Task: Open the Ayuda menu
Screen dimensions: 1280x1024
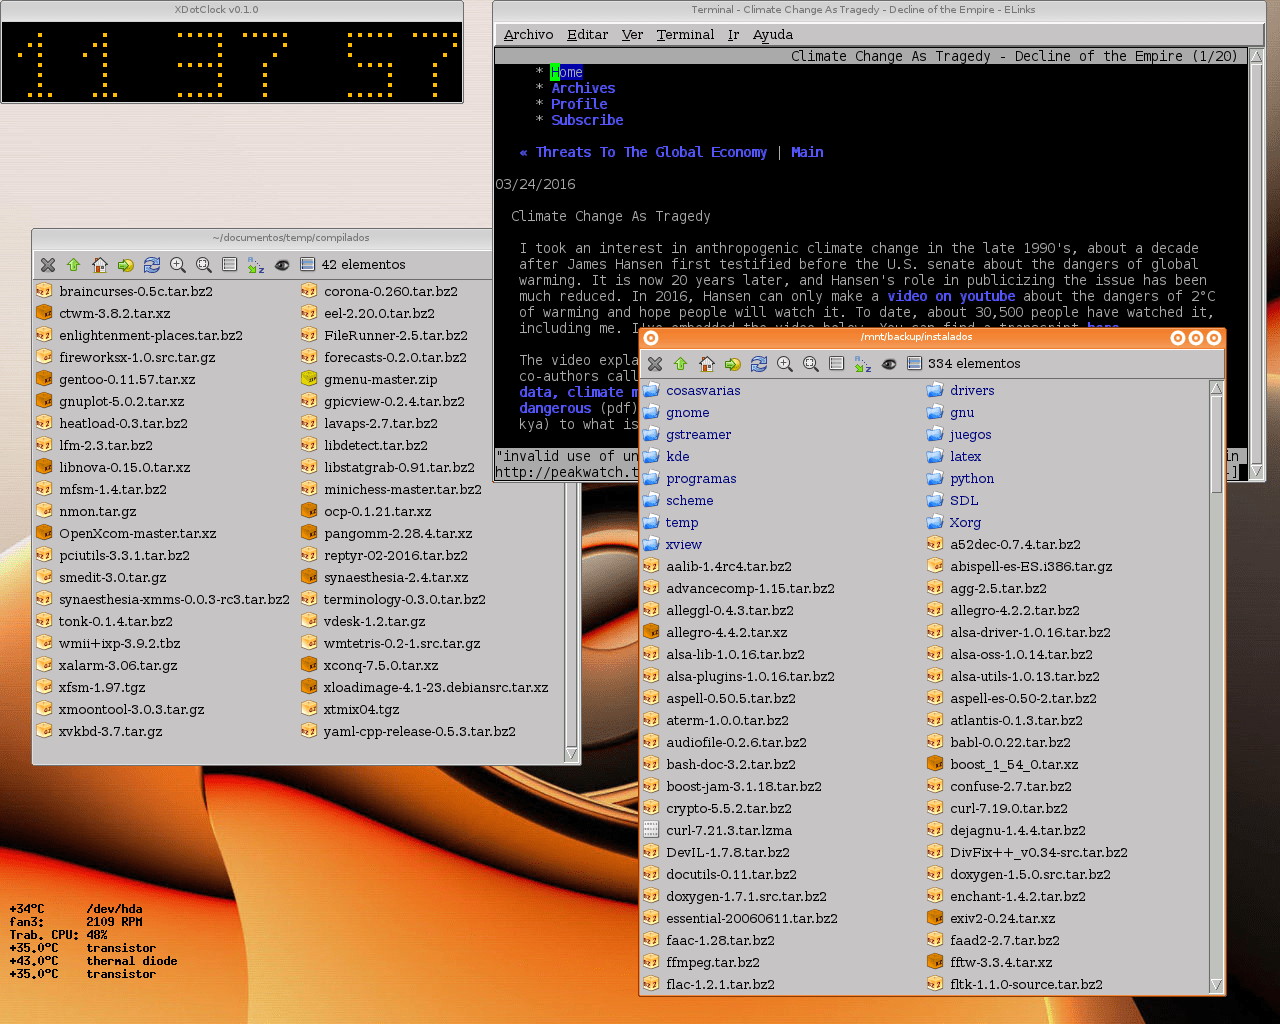Action: point(773,34)
